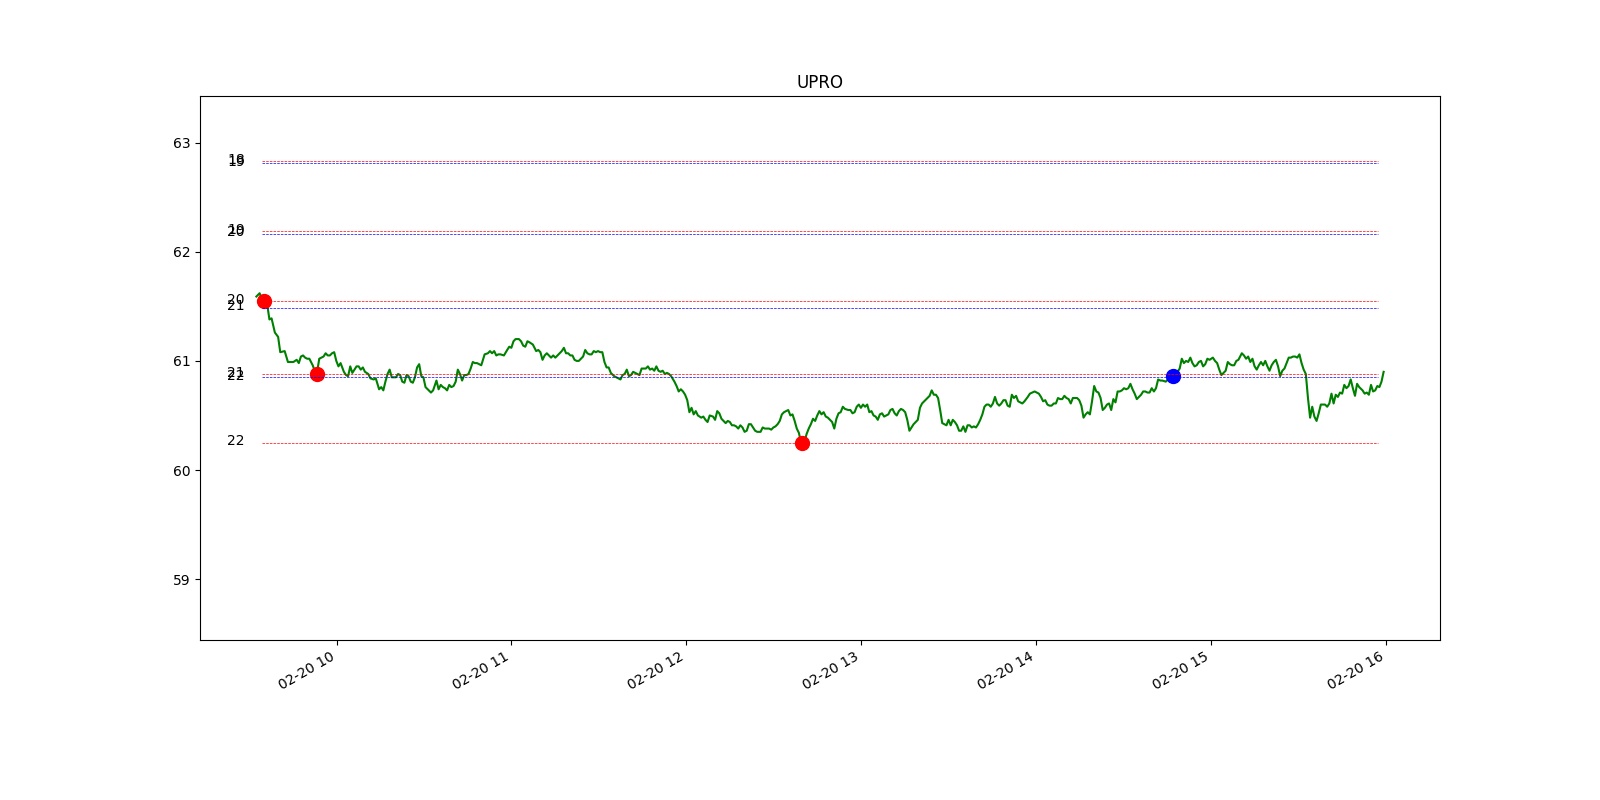The height and width of the screenshot is (800, 1600).
Task: Click the level label 20 near 61.5
Action: pos(235,298)
